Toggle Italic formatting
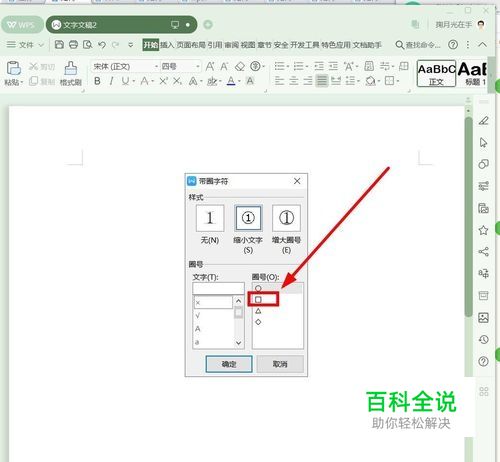The image size is (500, 462). point(111,81)
